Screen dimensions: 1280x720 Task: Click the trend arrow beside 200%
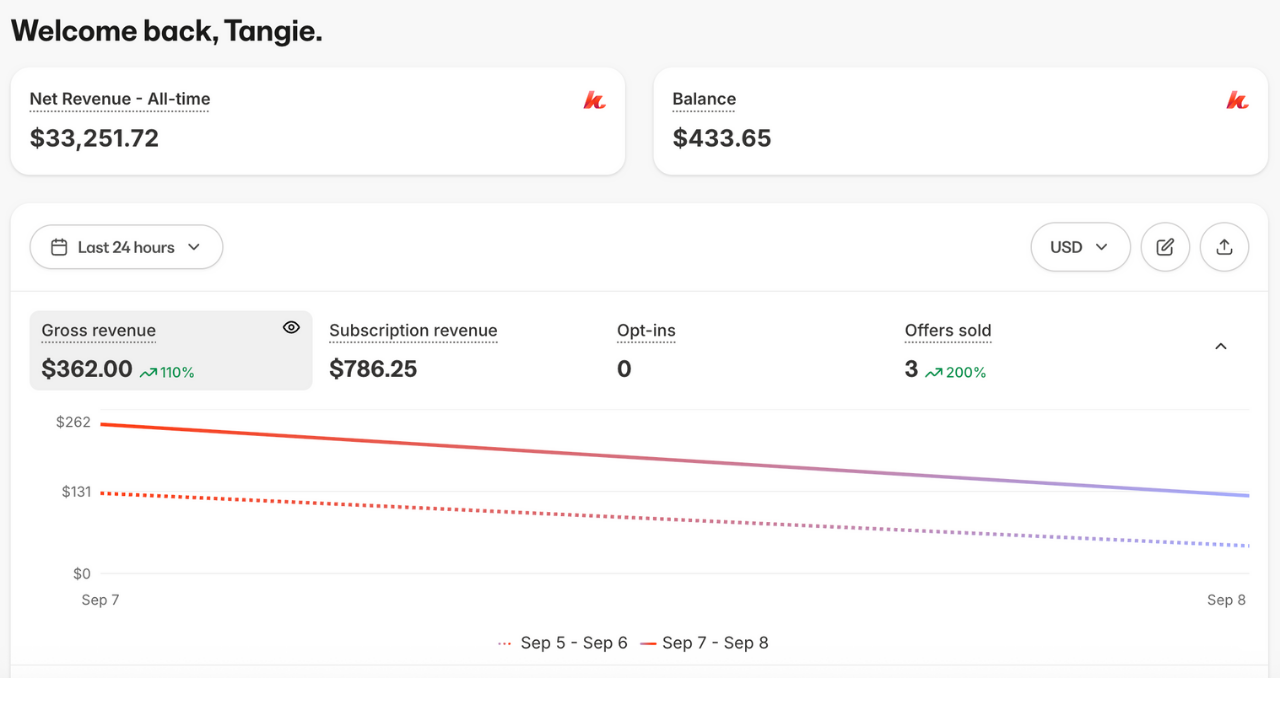[934, 373]
